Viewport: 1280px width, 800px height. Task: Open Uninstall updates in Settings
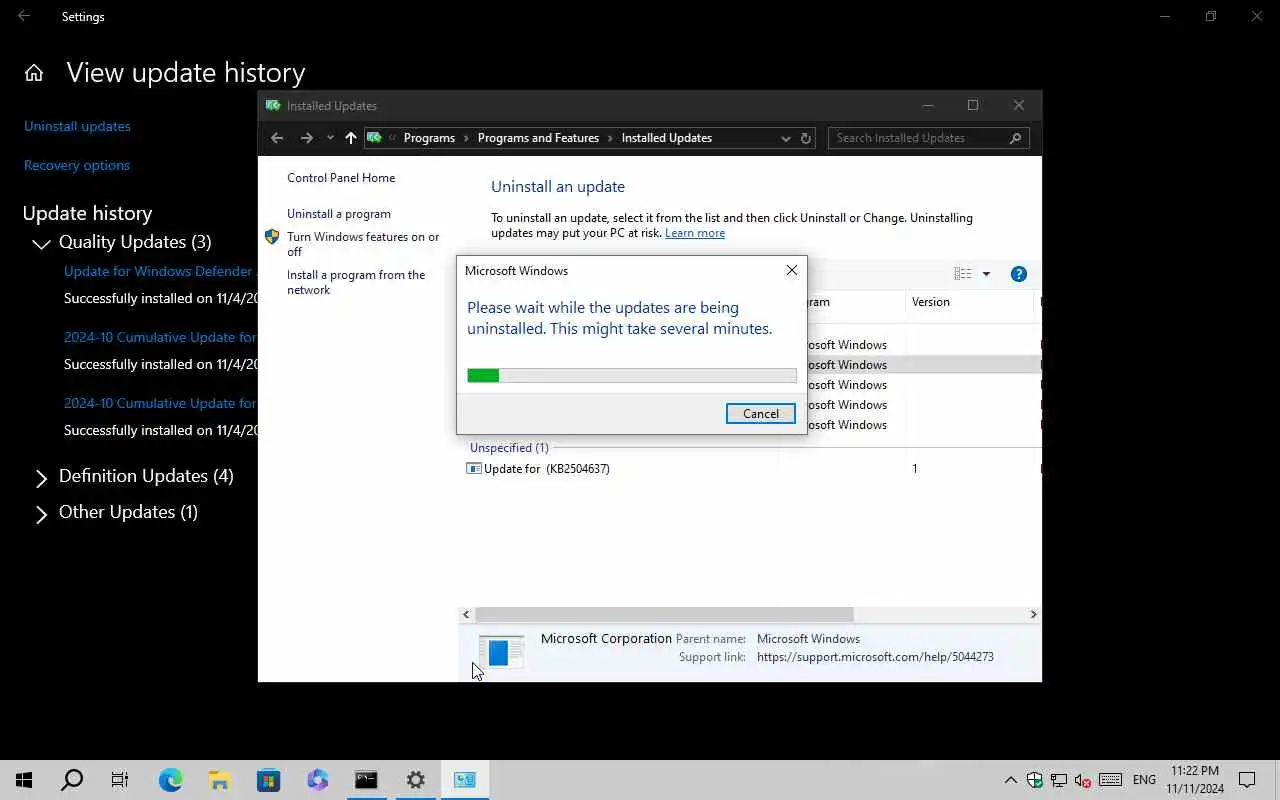tap(77, 126)
